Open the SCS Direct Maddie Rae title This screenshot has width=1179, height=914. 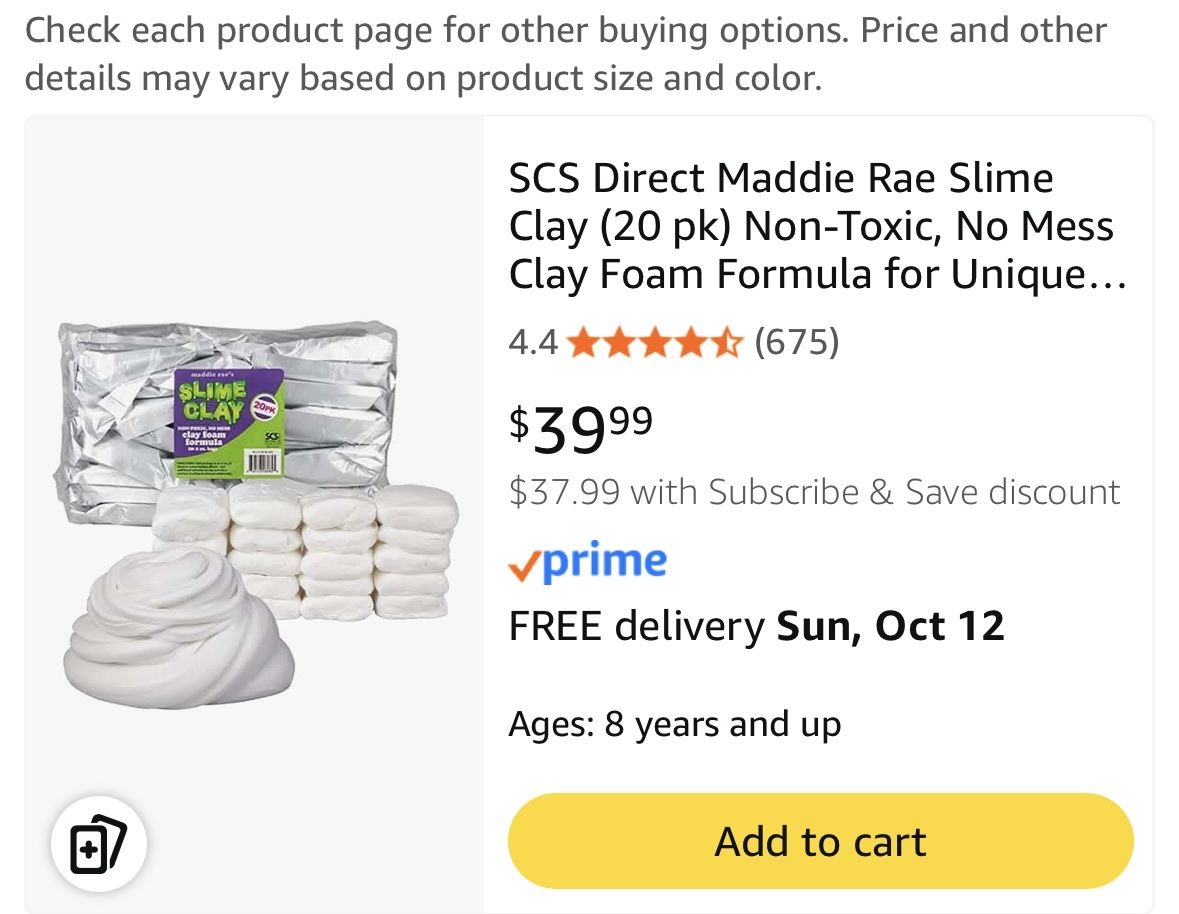tap(817, 226)
